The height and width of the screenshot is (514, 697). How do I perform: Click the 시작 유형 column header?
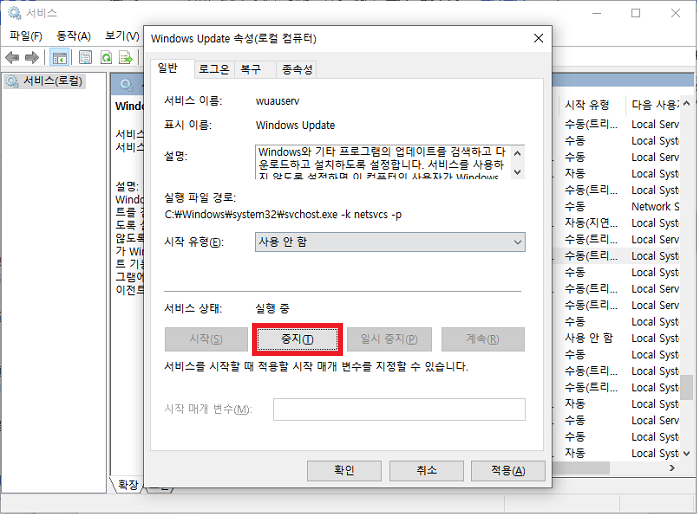(587, 104)
